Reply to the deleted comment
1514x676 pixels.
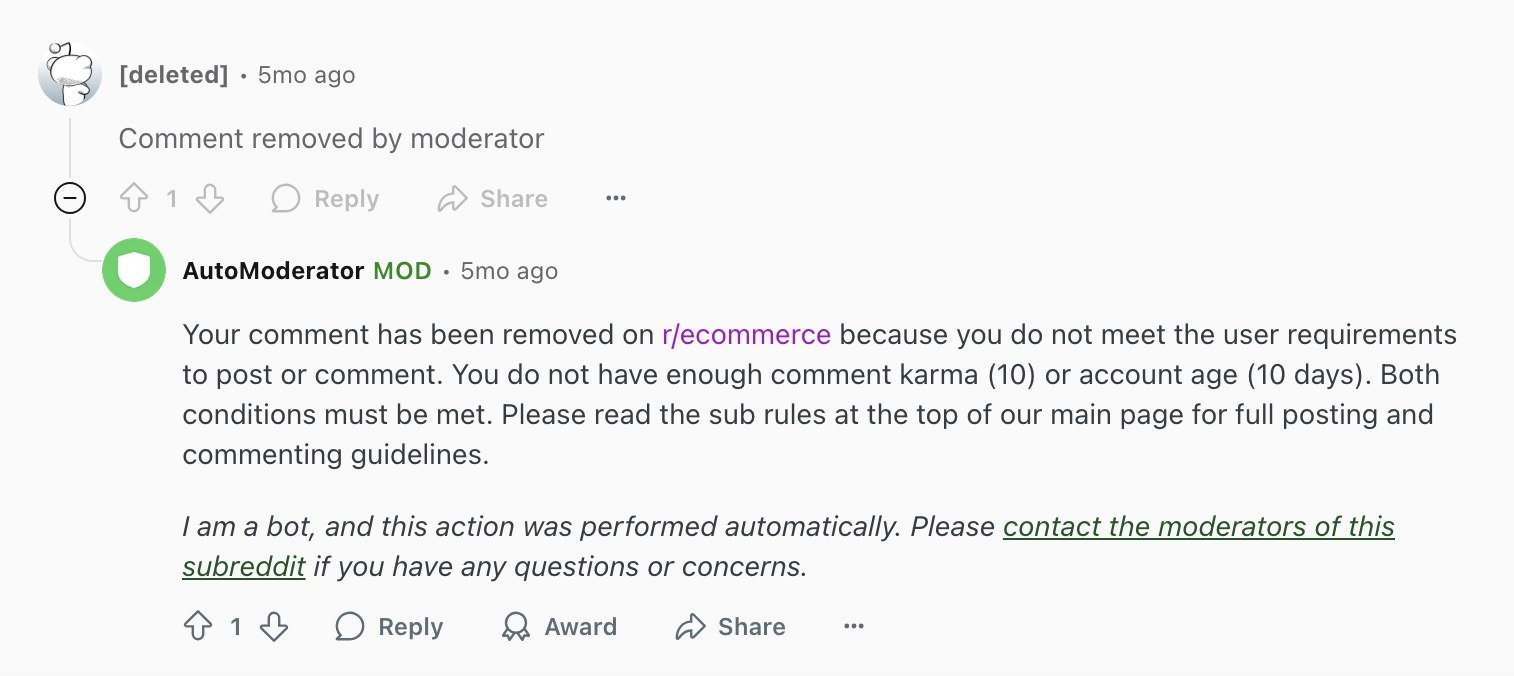(324, 198)
